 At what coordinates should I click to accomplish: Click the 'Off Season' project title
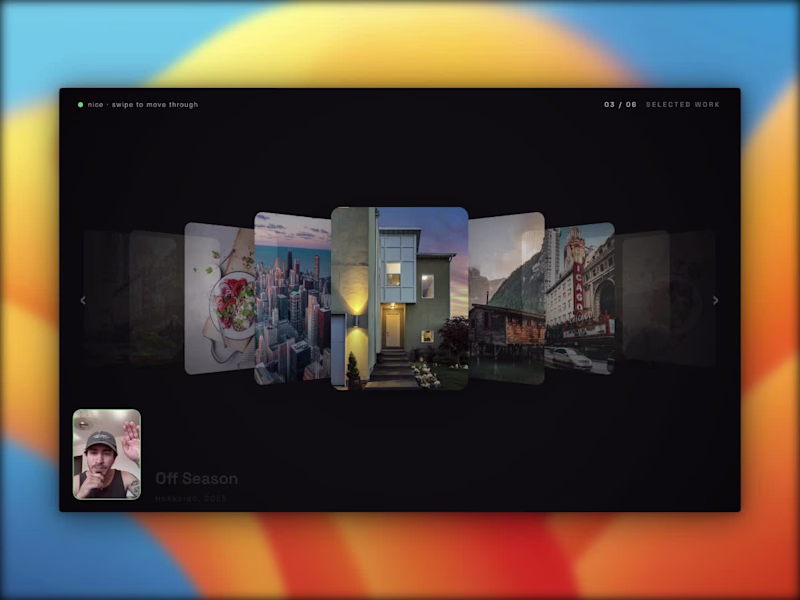coord(196,479)
